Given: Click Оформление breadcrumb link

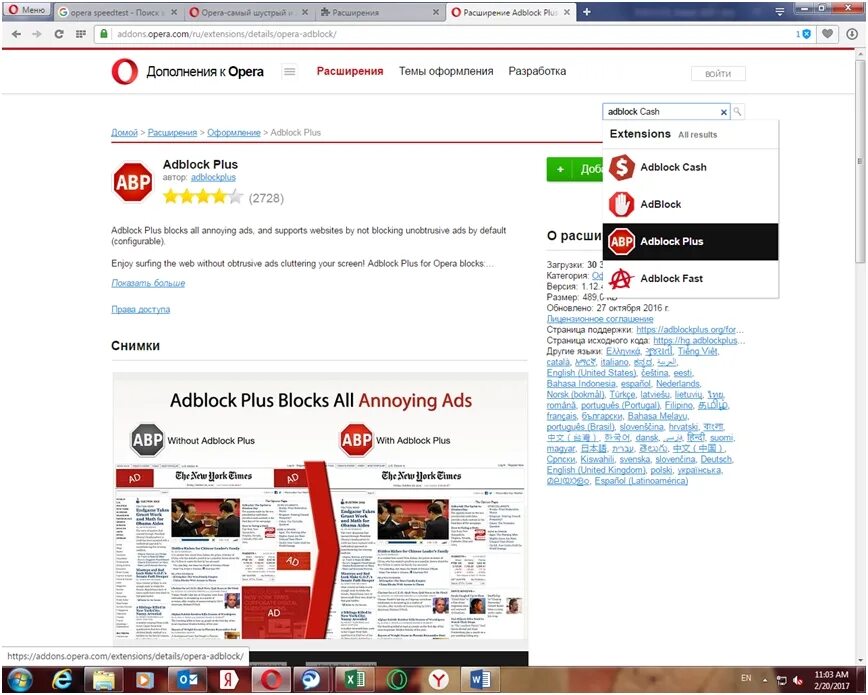Looking at the screenshot, I should [234, 132].
